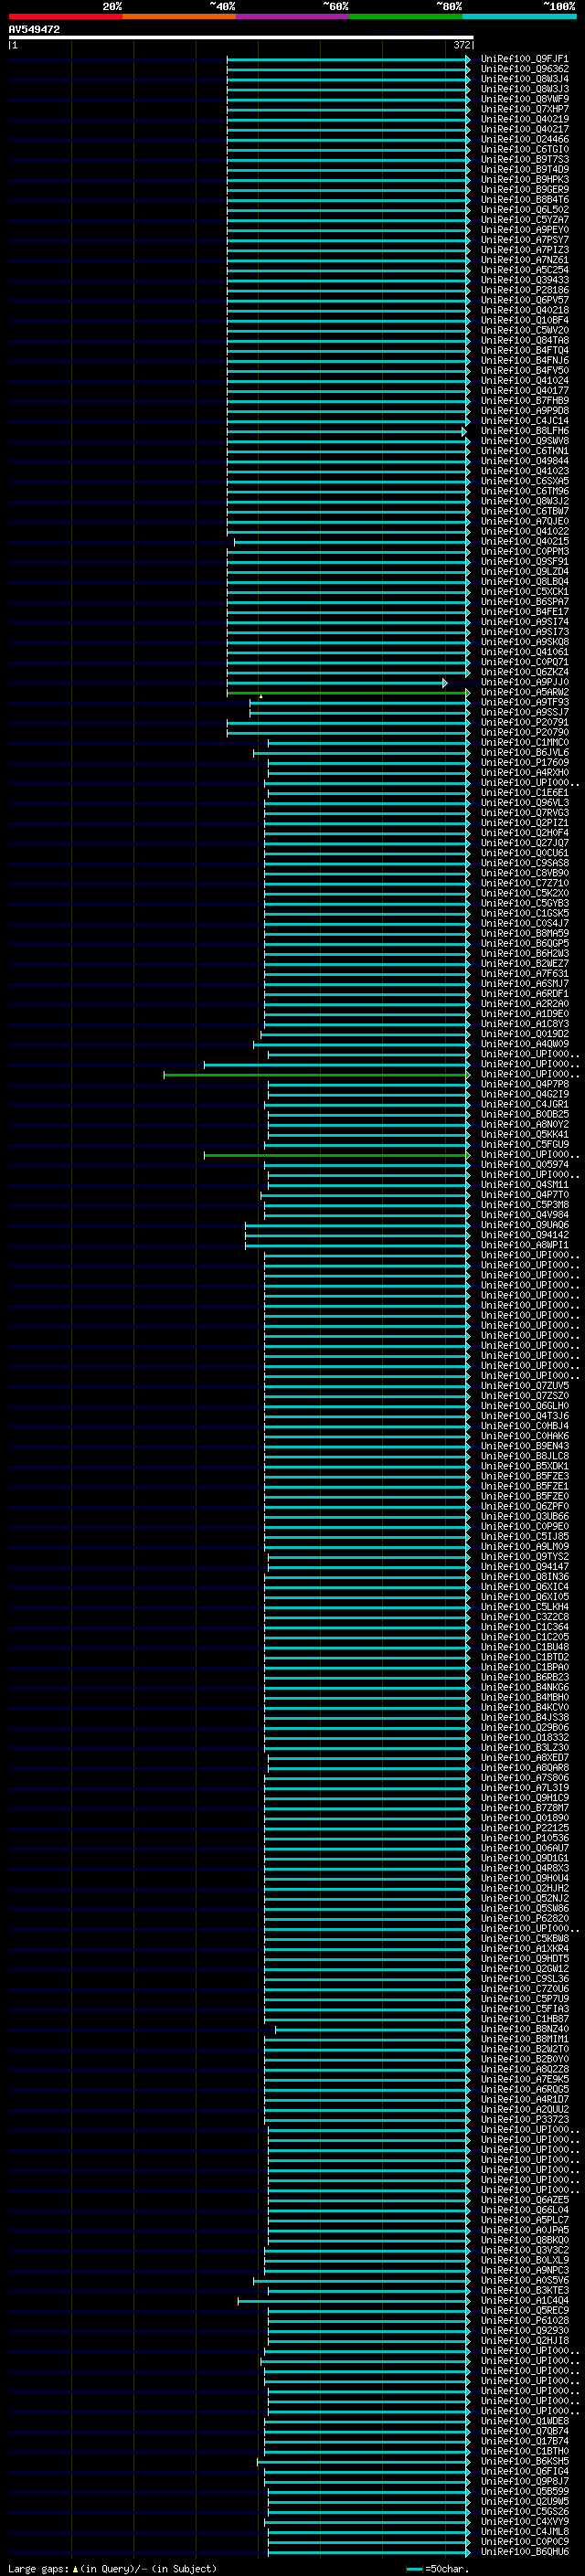Select the UniRef100_P33723 entry
Screen dimensions: 585x2576
pyautogui.click(x=524, y=2119)
